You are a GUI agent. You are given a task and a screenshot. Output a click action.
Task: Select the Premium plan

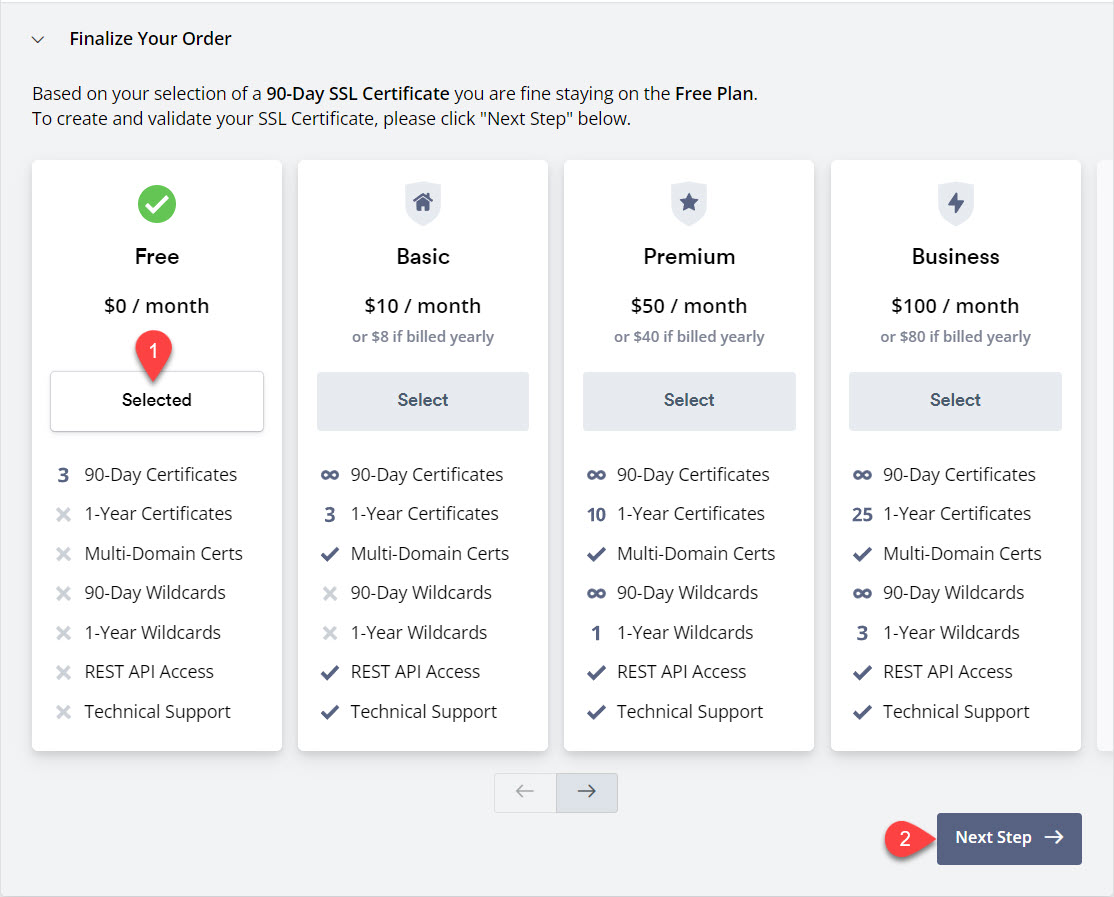click(x=689, y=401)
